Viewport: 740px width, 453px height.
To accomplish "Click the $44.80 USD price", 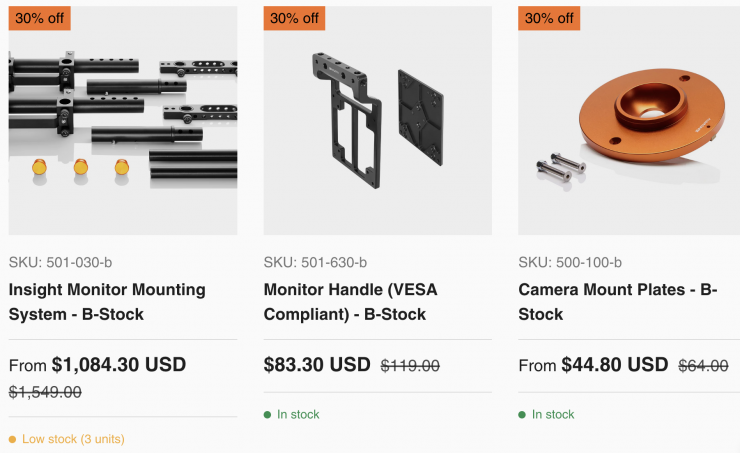I will 614,365.
